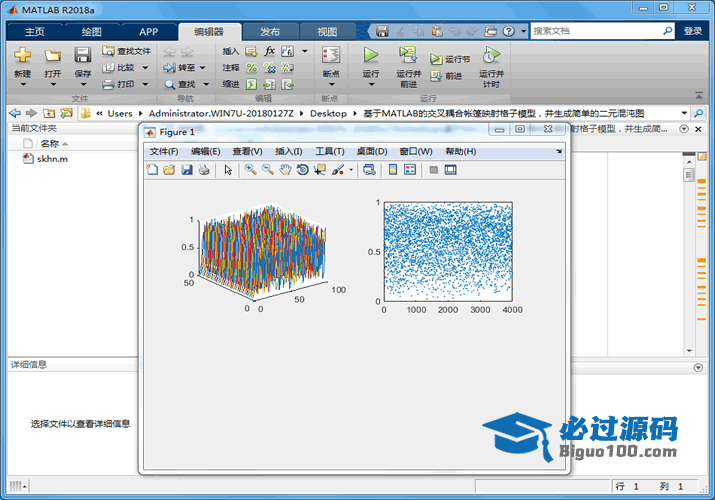Expand the address path dropdown arrow
The width and height of the screenshot is (715, 500).
(684, 113)
